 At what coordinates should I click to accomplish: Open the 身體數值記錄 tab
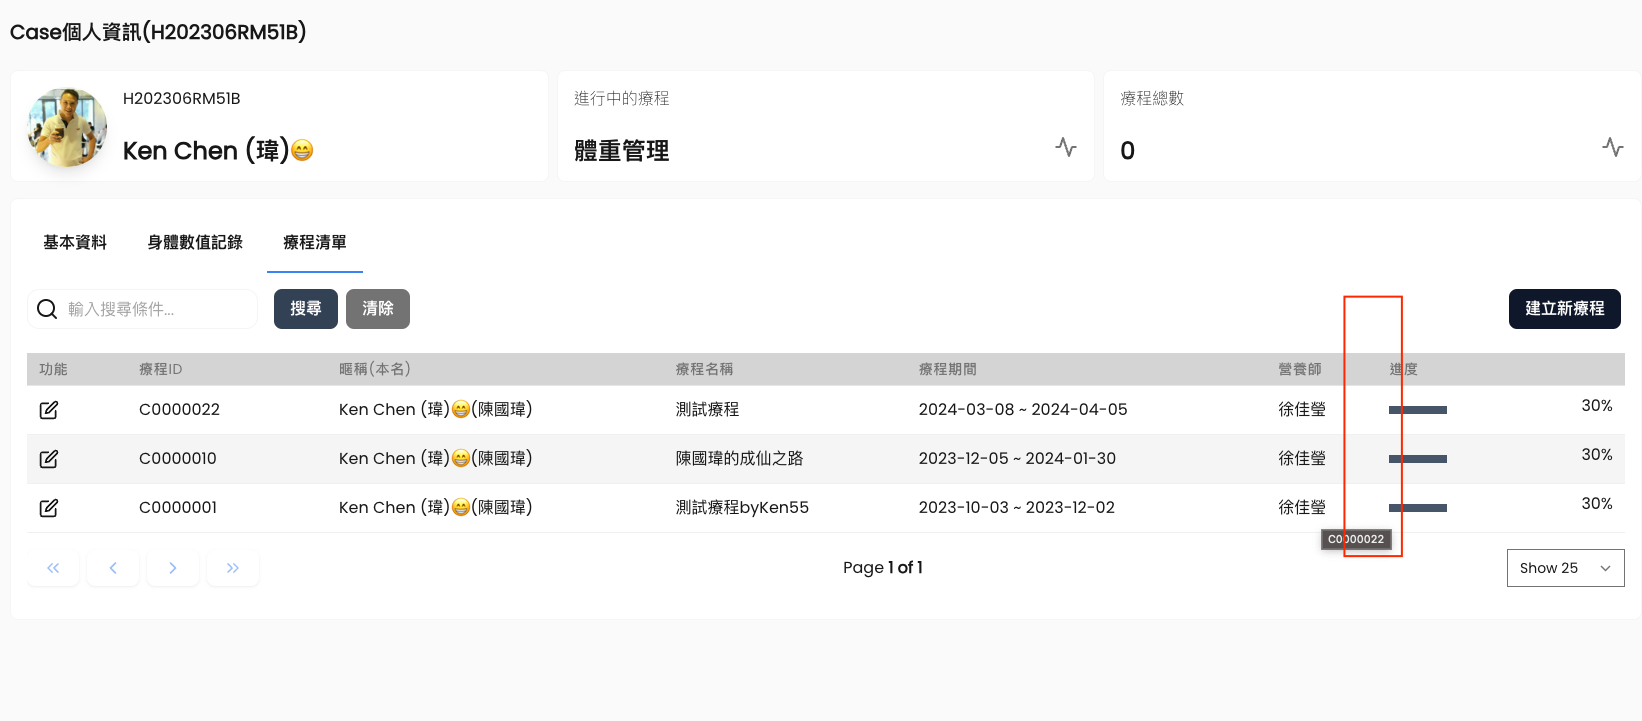coord(195,242)
